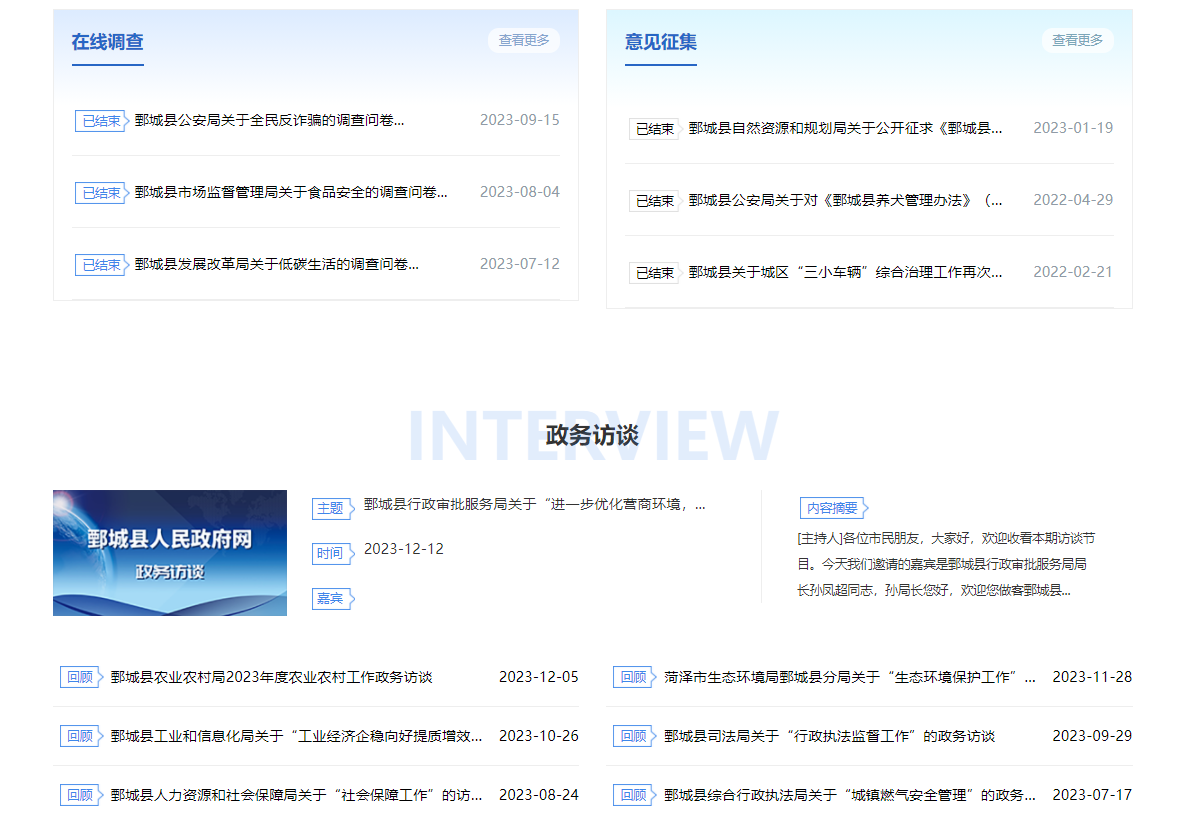Click date 2023-07-12 in survey list
The height and width of the screenshot is (839, 1182).
[519, 264]
